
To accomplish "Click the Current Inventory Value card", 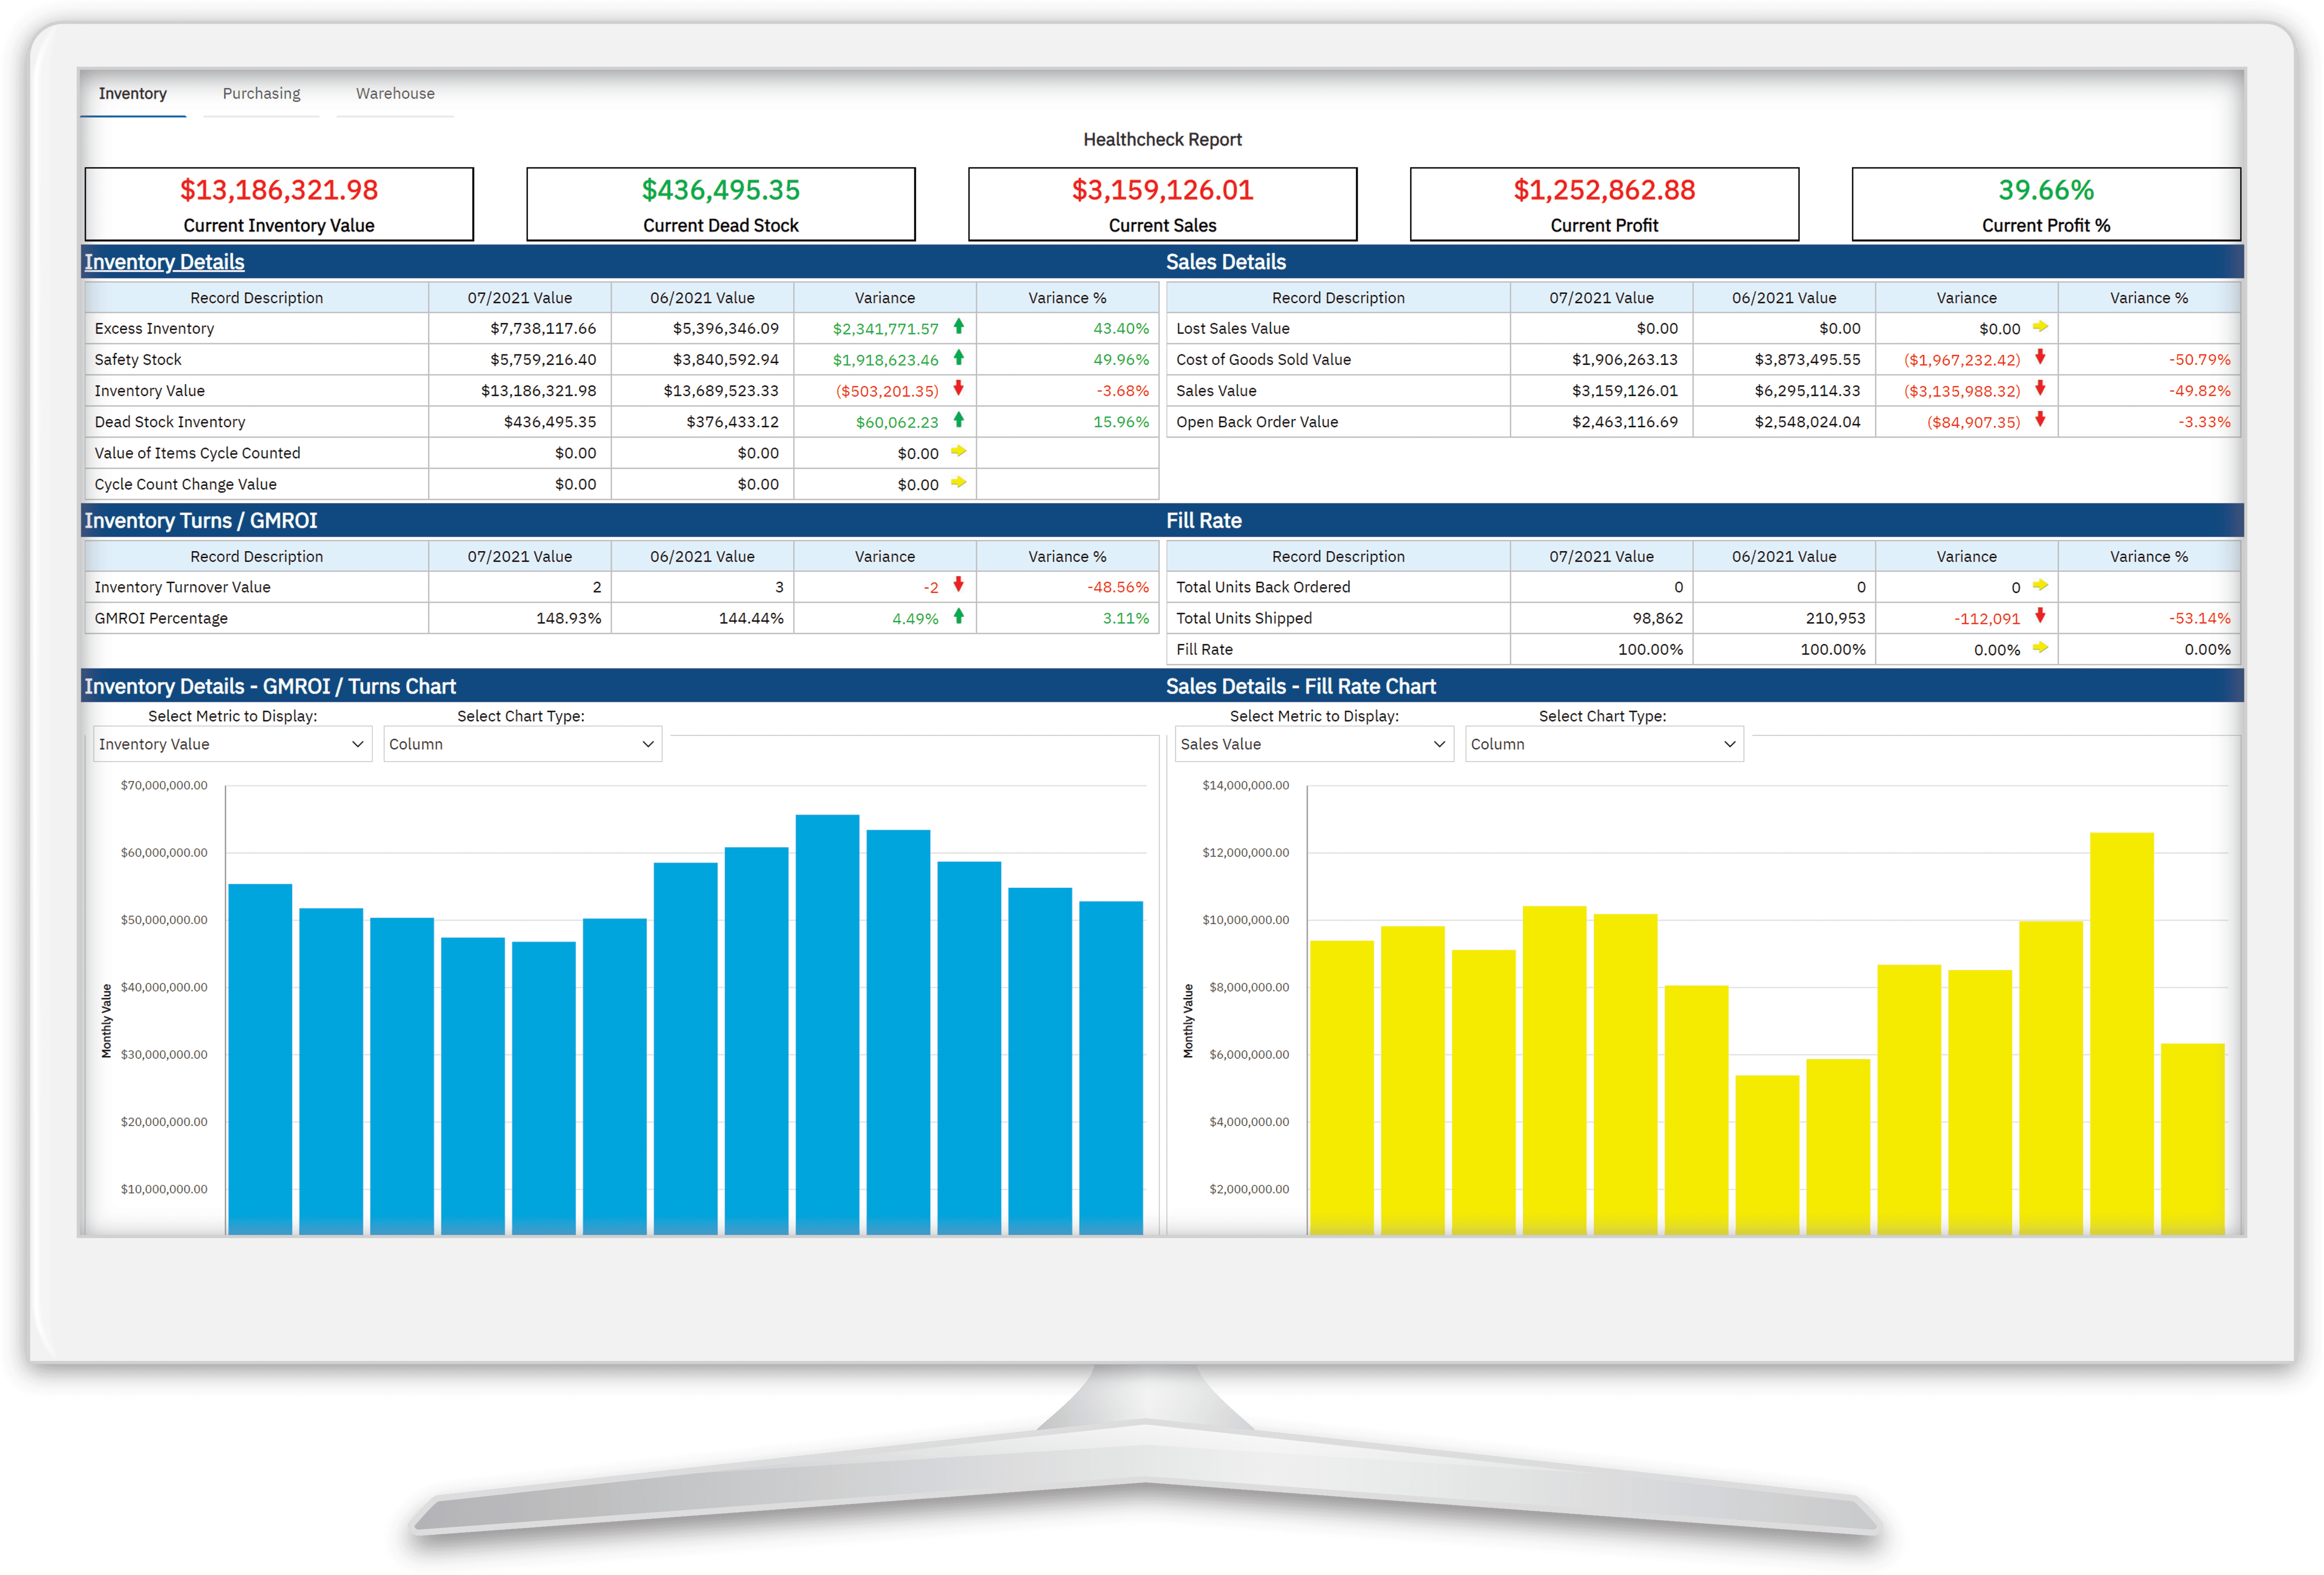I will (279, 204).
